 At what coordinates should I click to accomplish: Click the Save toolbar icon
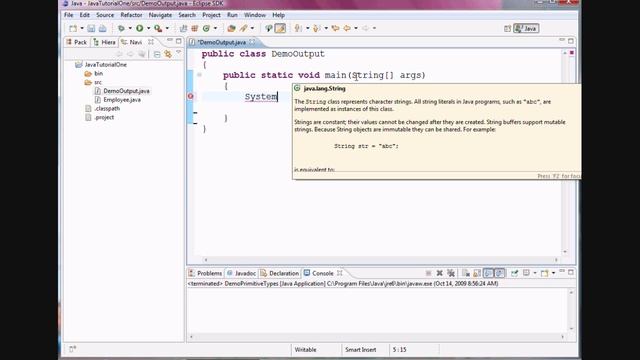point(91,28)
